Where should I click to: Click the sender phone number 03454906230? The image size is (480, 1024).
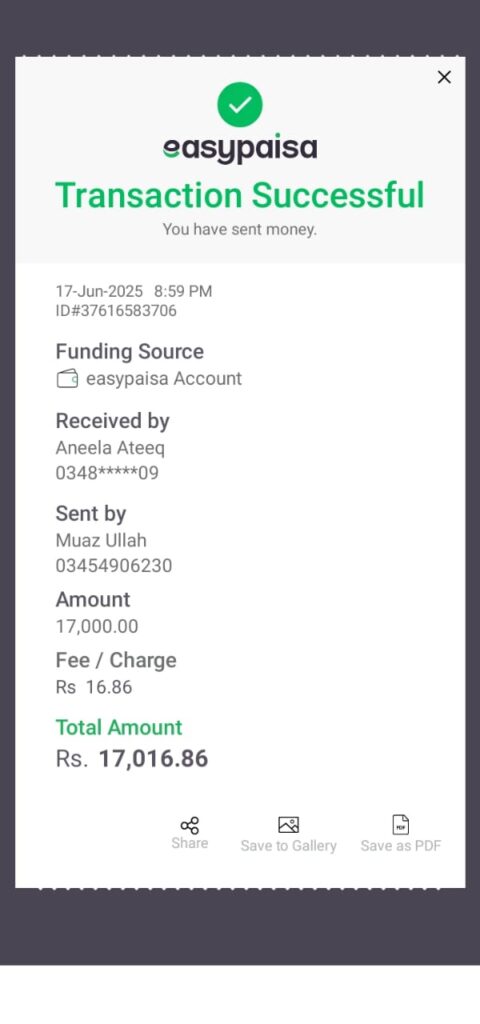pyautogui.click(x=114, y=566)
